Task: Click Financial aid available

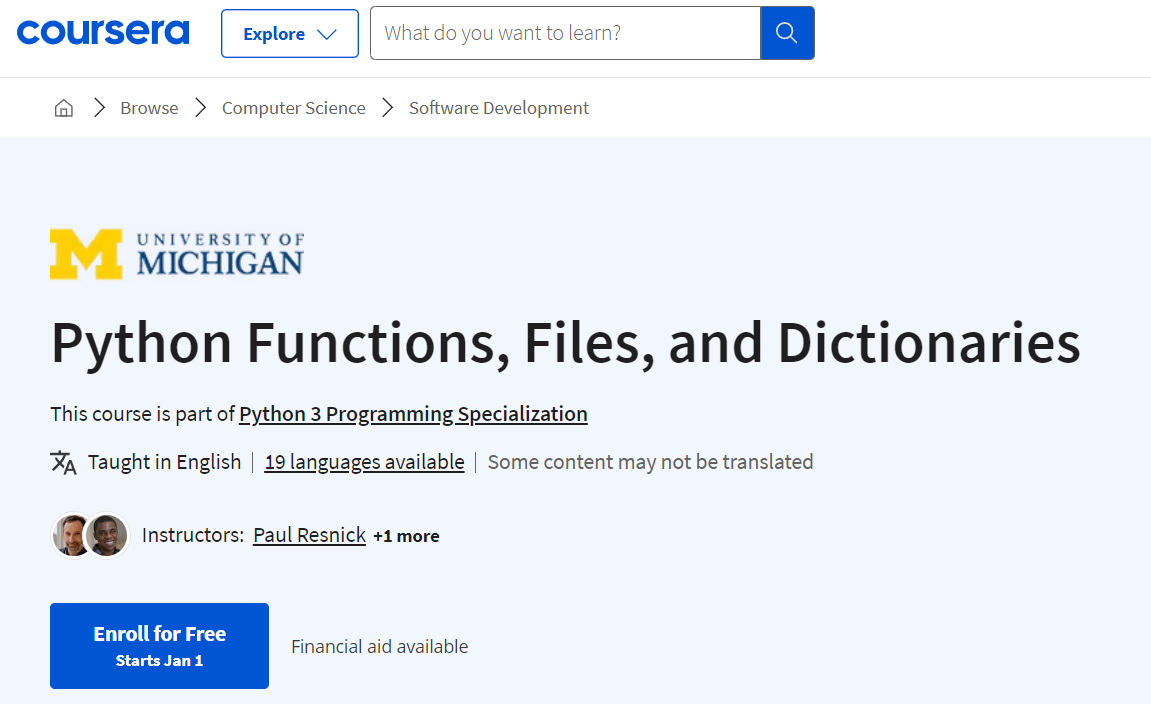Action: coord(379,646)
